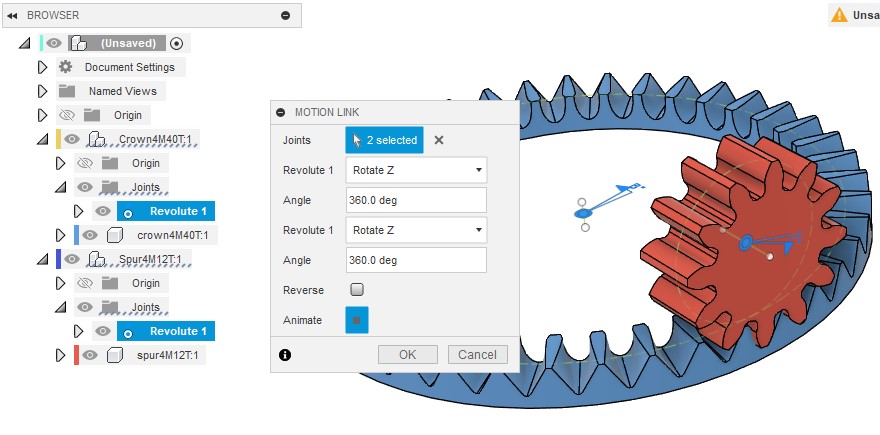Clear joint selection with the X icon

click(x=438, y=140)
